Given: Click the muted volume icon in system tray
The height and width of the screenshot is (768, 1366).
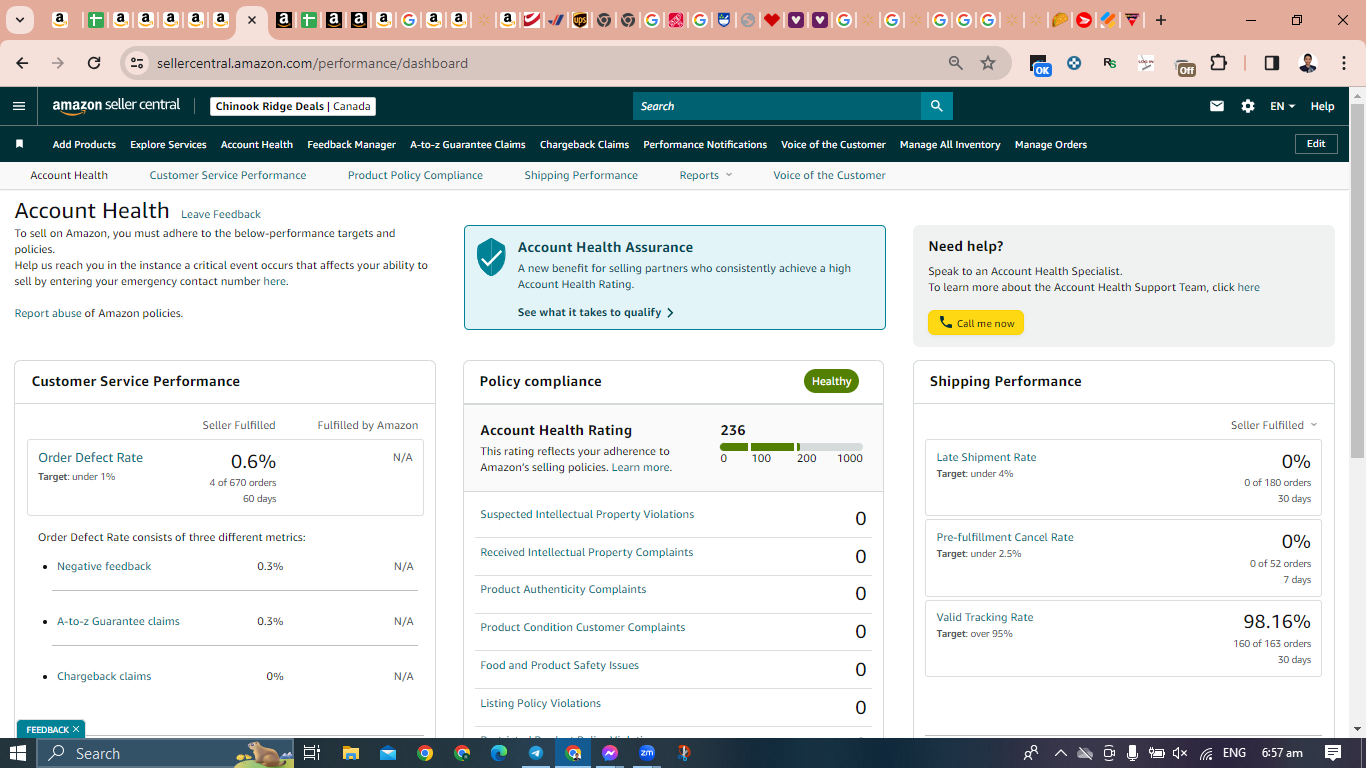Looking at the screenshot, I should [x=1180, y=753].
